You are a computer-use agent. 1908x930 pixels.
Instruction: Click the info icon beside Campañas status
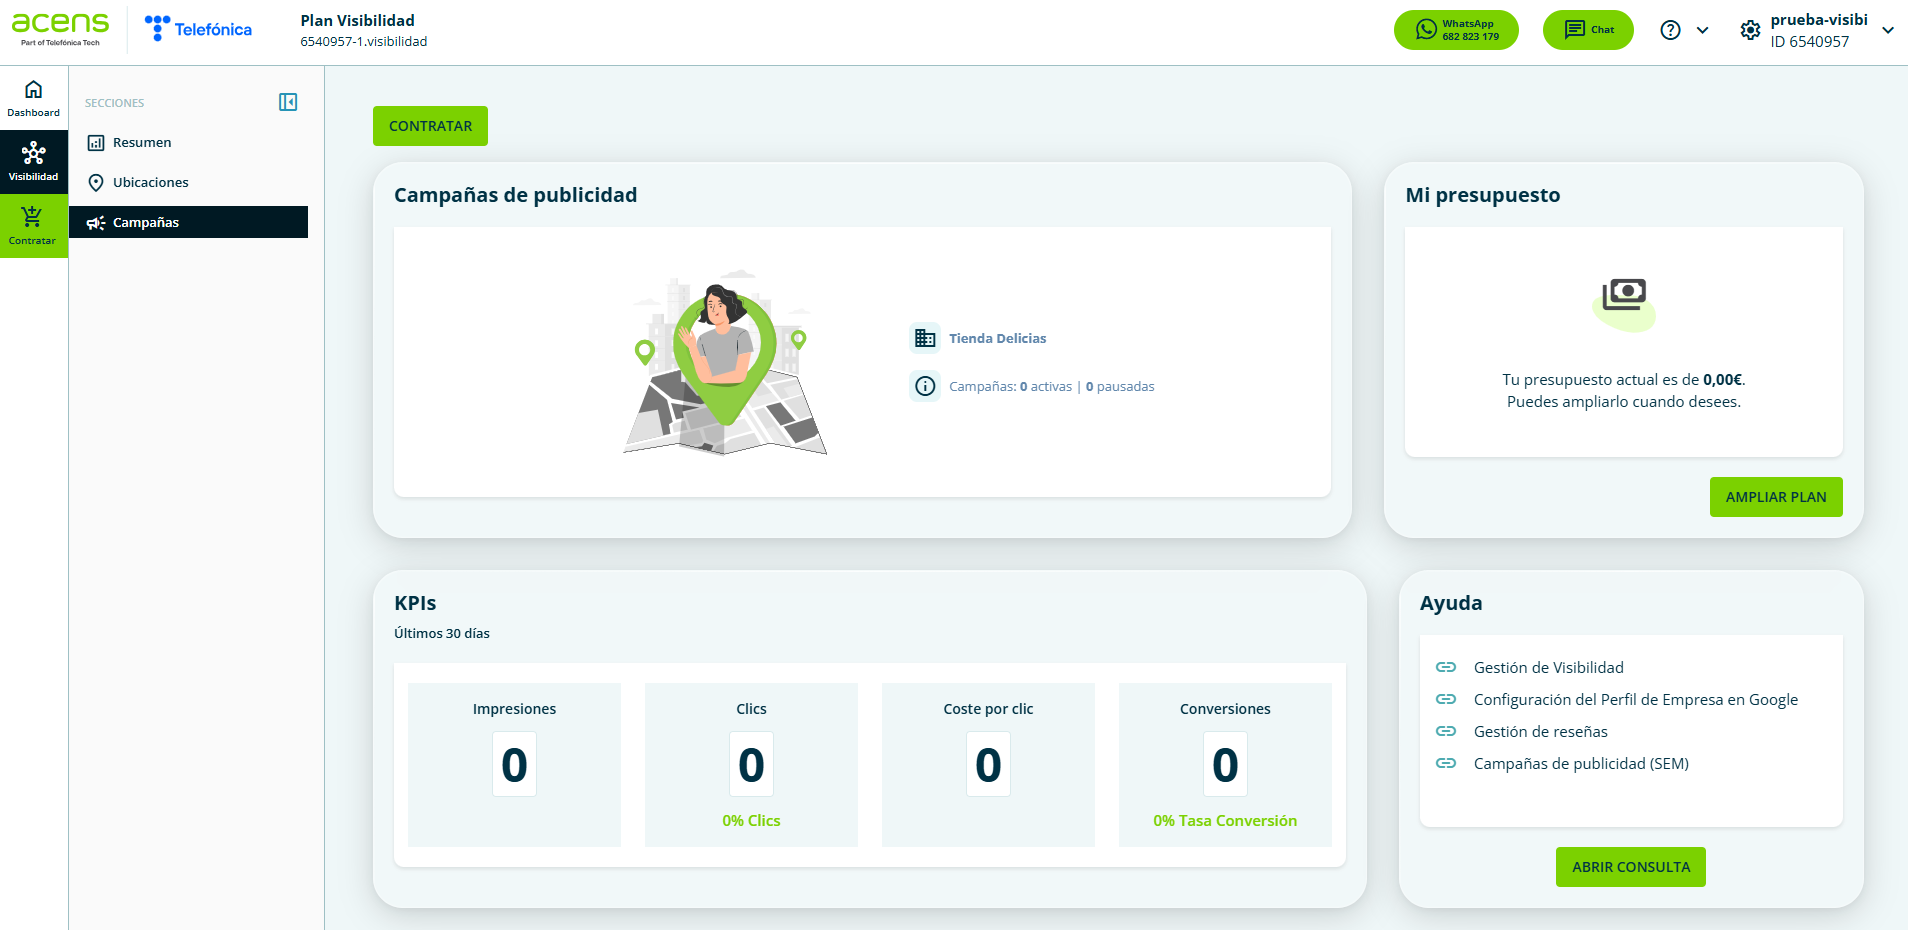point(925,386)
